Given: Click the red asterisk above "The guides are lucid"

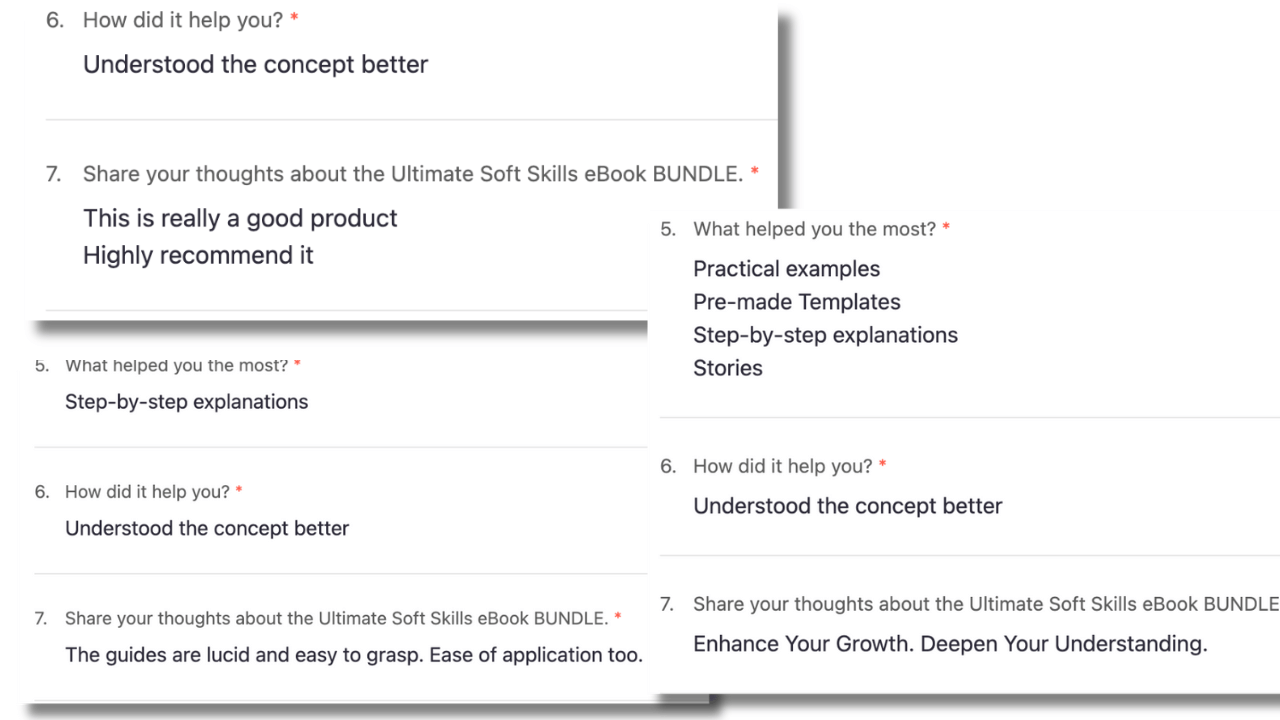Looking at the screenshot, I should click(618, 617).
